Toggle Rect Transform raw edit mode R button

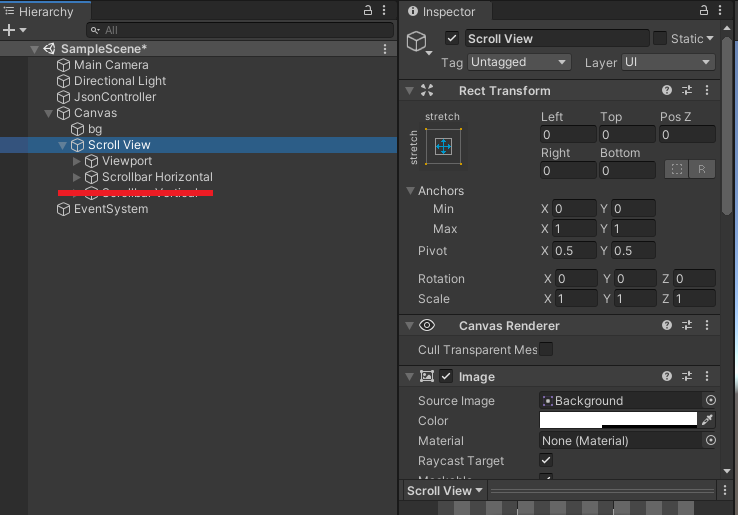point(702,169)
